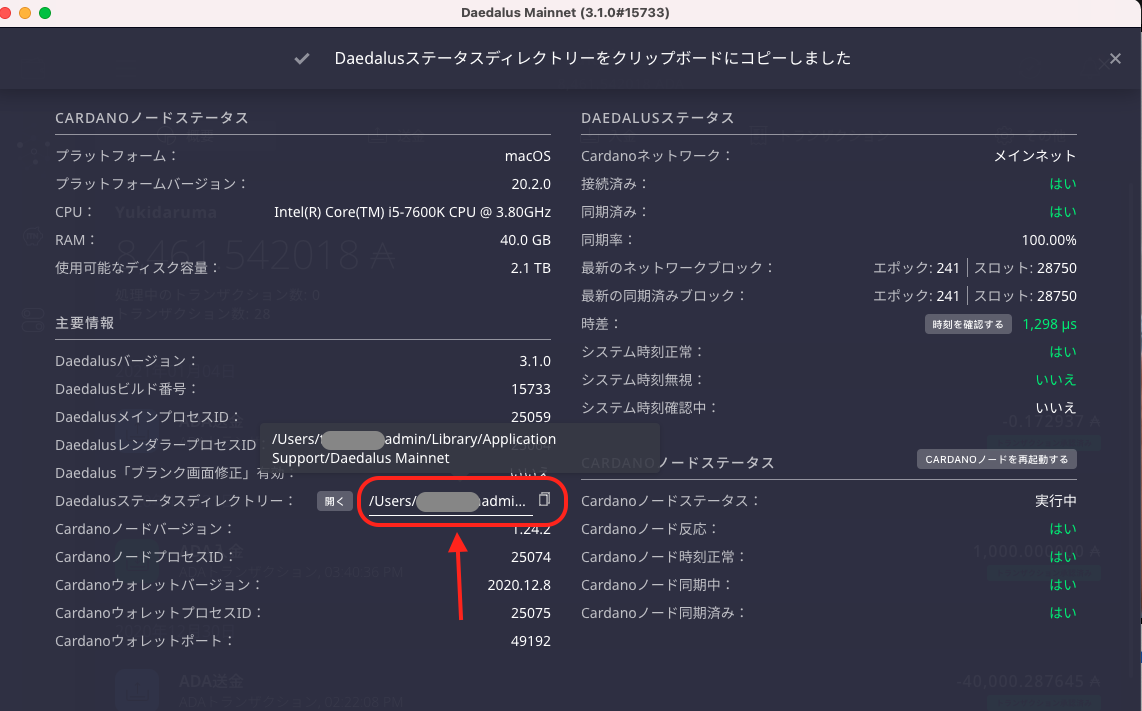Click the sync rate 100.00% value
This screenshot has height=711, width=1142.
1049,240
